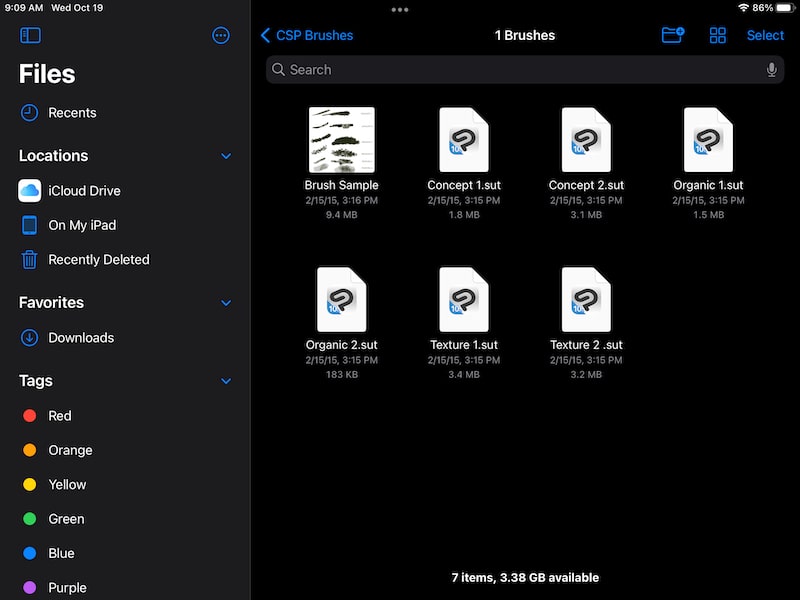Click the "Texture 1.sut" file name label
This screenshot has height=600, width=800.
pyautogui.click(x=464, y=345)
